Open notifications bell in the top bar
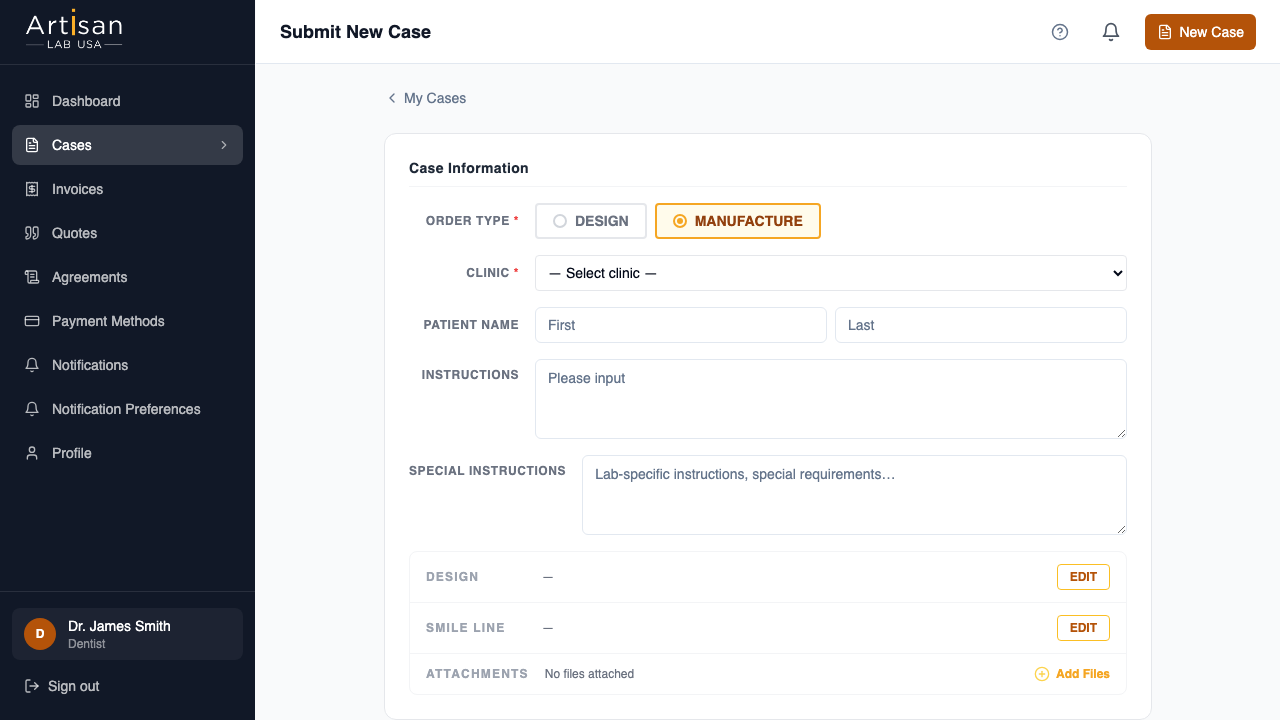Image resolution: width=1280 pixels, height=720 pixels. click(1110, 32)
